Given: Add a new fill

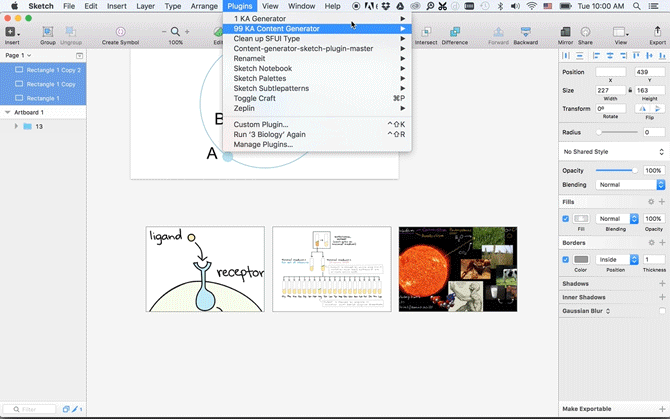Looking at the screenshot, I should pyautogui.click(x=662, y=202).
